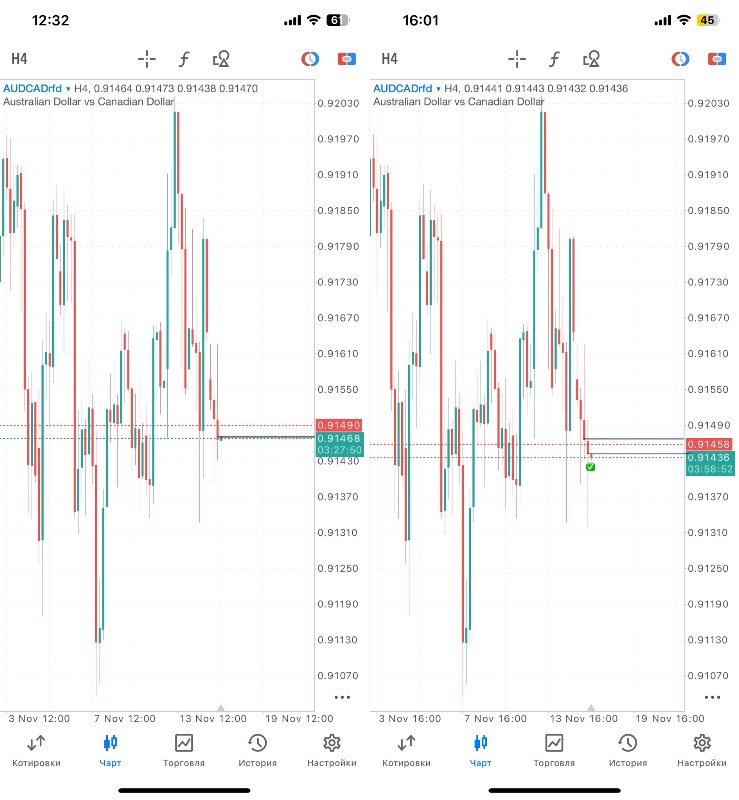Tap the H4 timeframe button in left chart
This screenshot has height=800, width=739.
(x=19, y=59)
